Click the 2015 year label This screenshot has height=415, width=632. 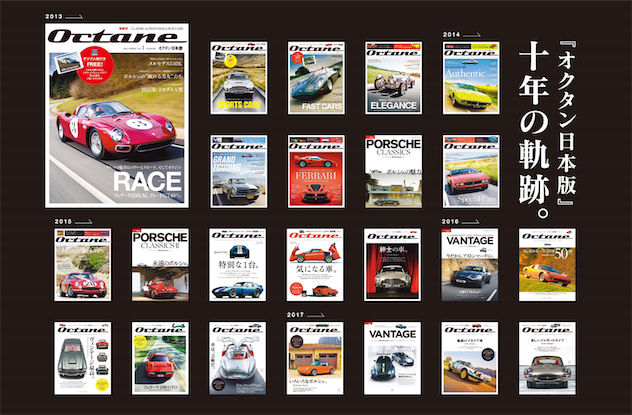click(x=63, y=222)
